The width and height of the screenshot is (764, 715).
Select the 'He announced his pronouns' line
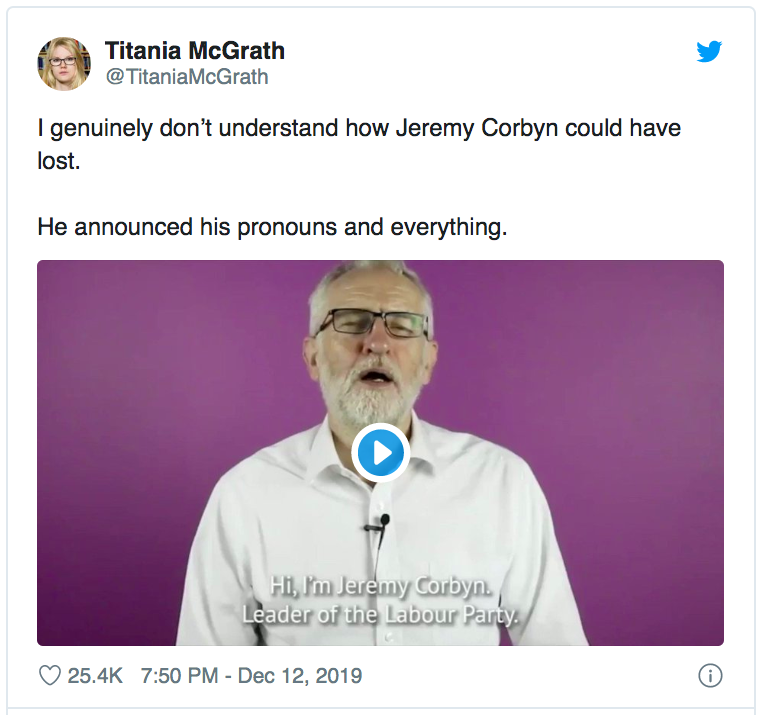tap(272, 227)
